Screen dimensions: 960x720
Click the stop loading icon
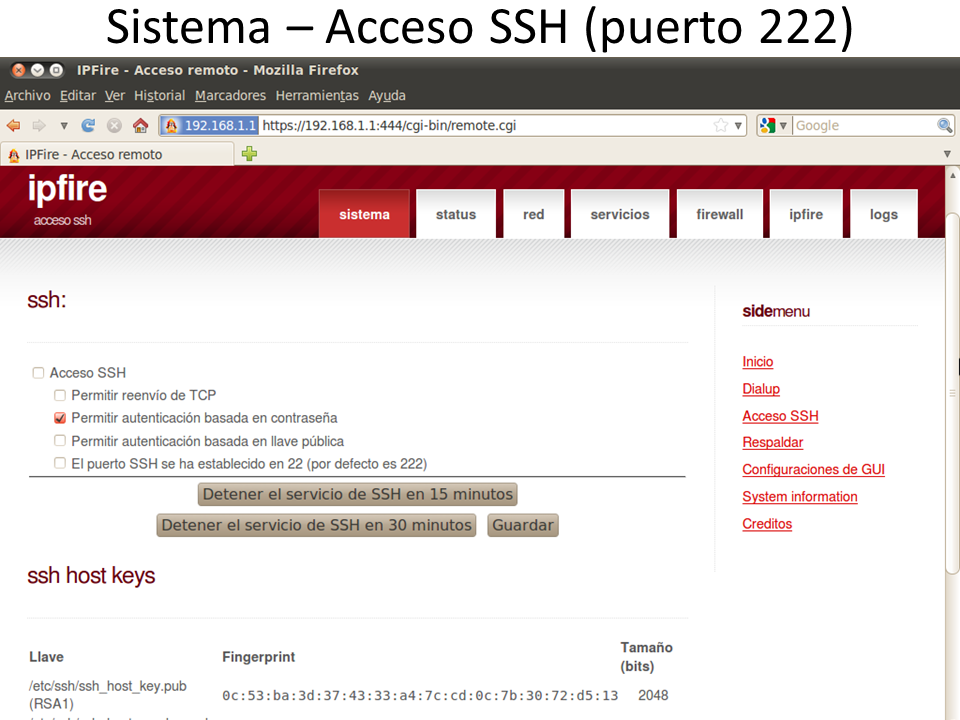(x=114, y=126)
